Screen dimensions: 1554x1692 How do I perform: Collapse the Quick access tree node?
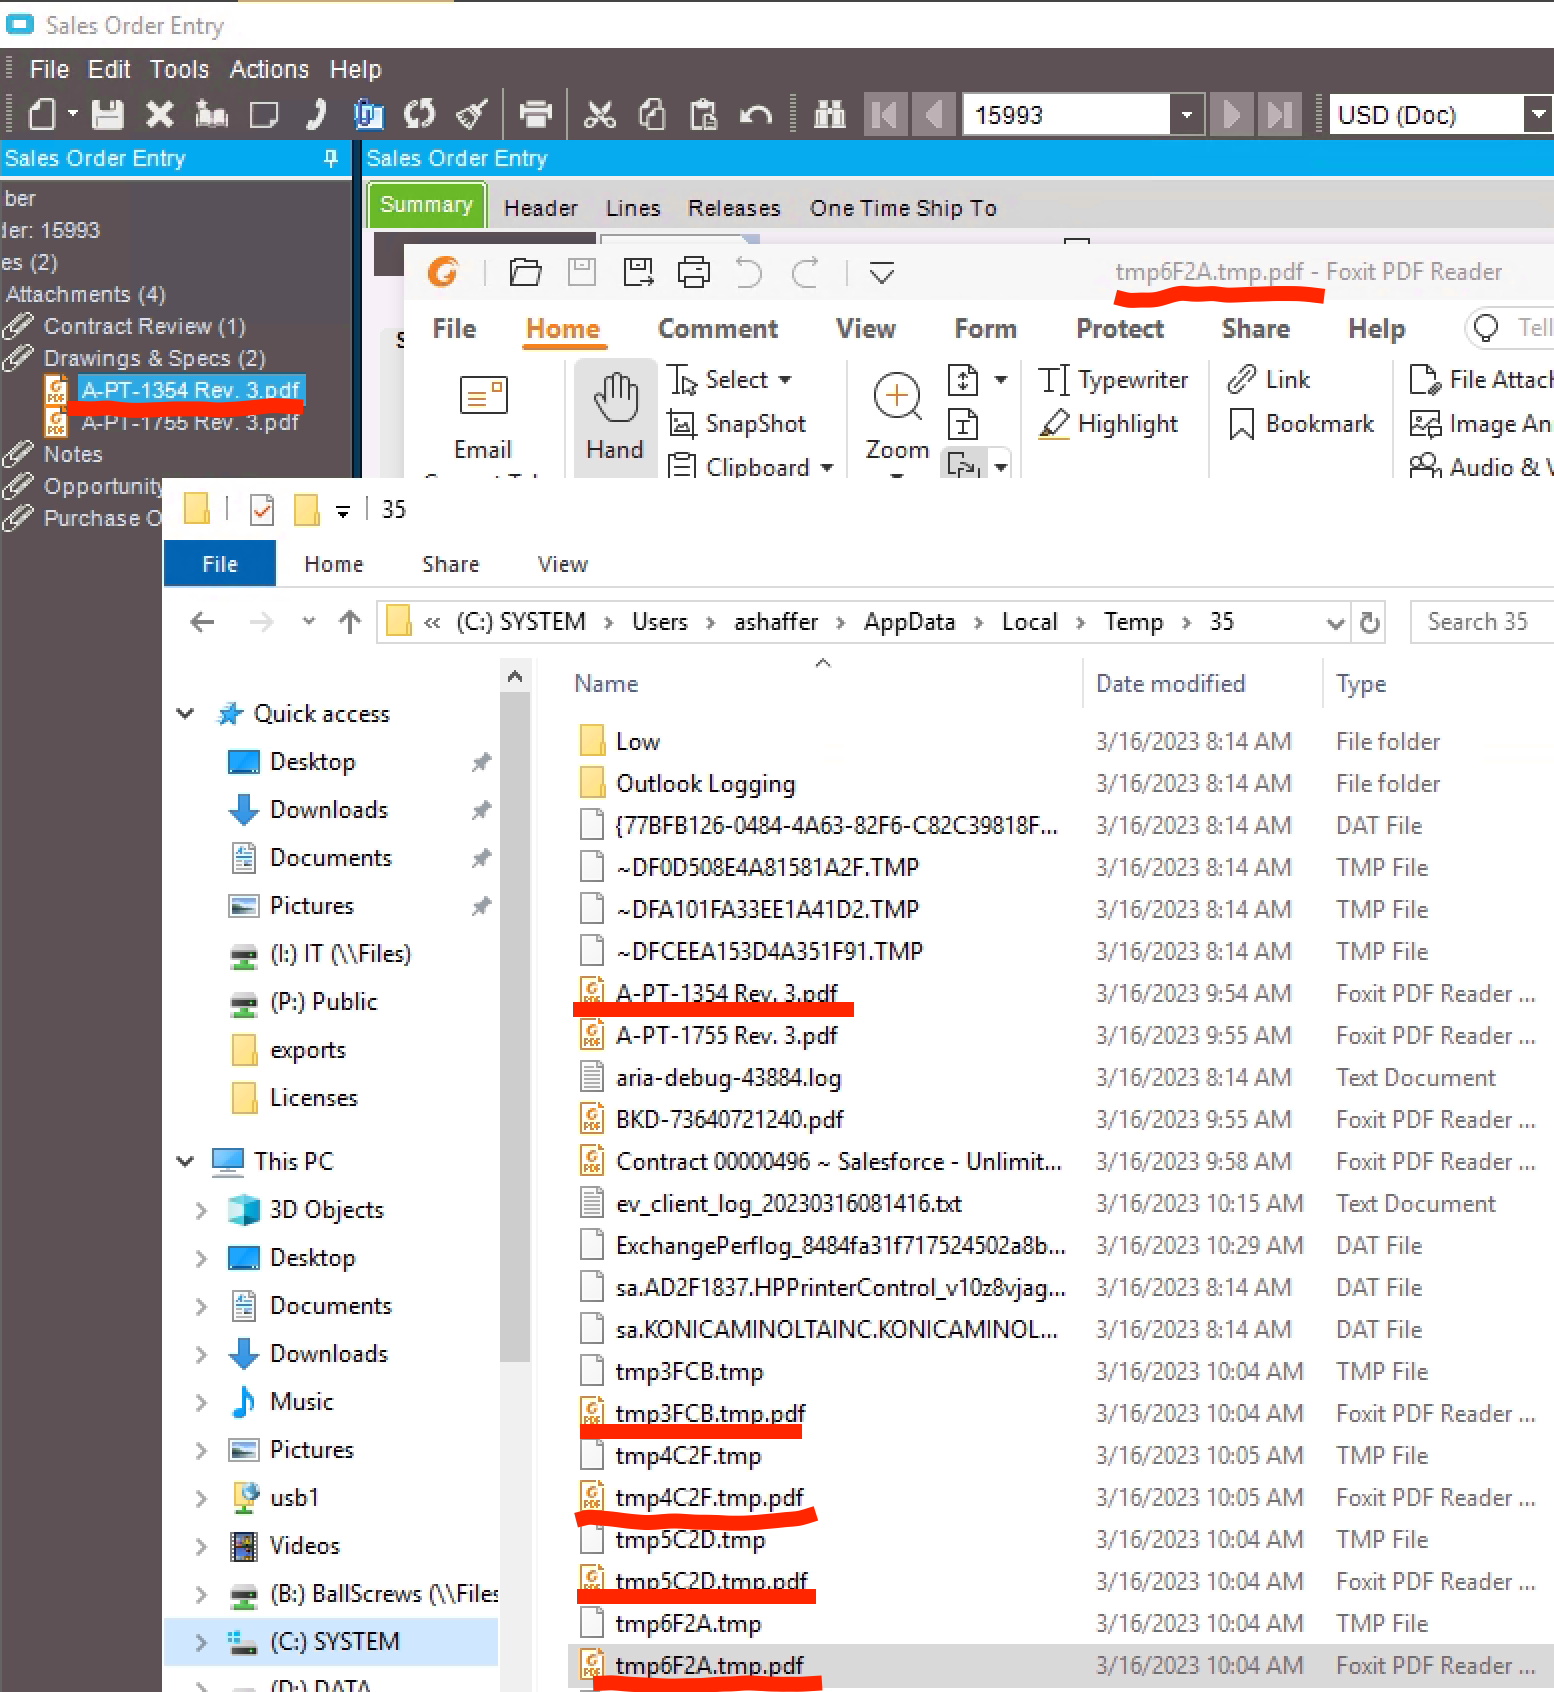pos(185,714)
